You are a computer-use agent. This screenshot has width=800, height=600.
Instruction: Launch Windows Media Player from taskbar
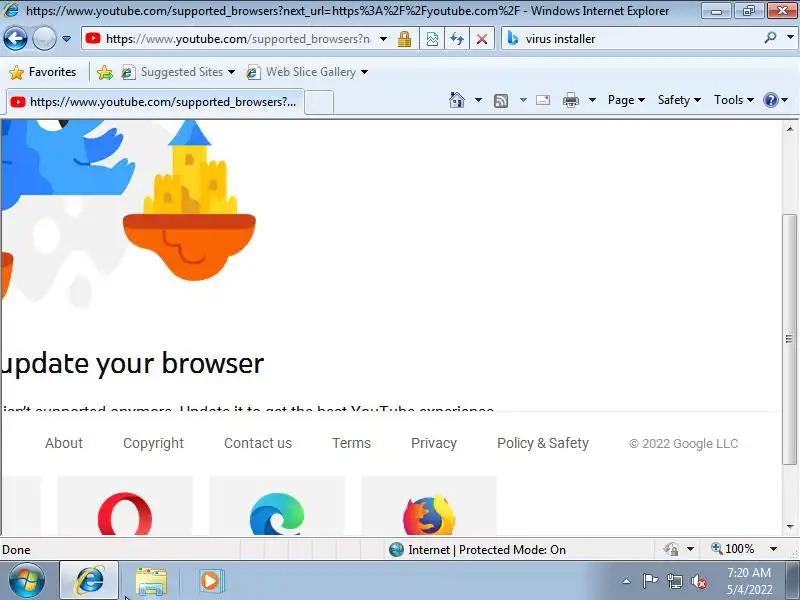210,581
